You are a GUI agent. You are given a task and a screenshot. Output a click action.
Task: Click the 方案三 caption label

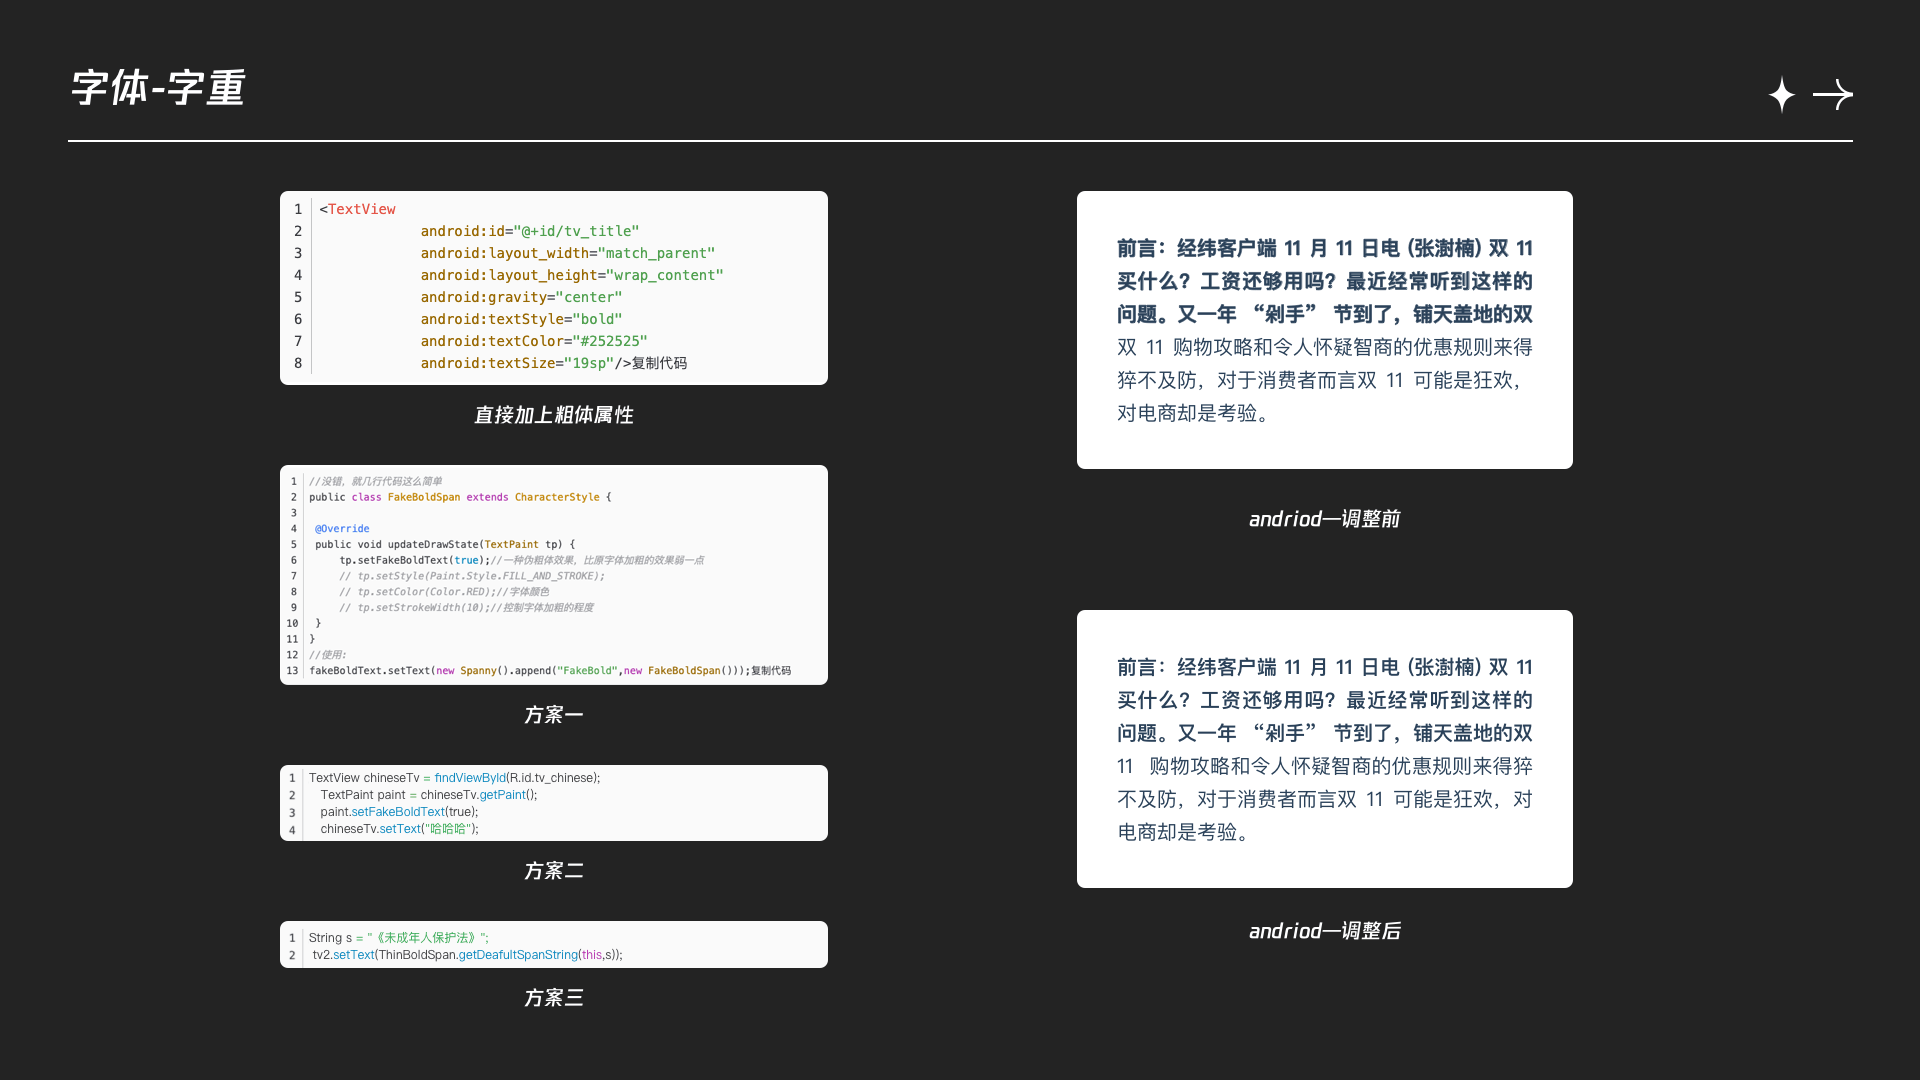point(553,998)
